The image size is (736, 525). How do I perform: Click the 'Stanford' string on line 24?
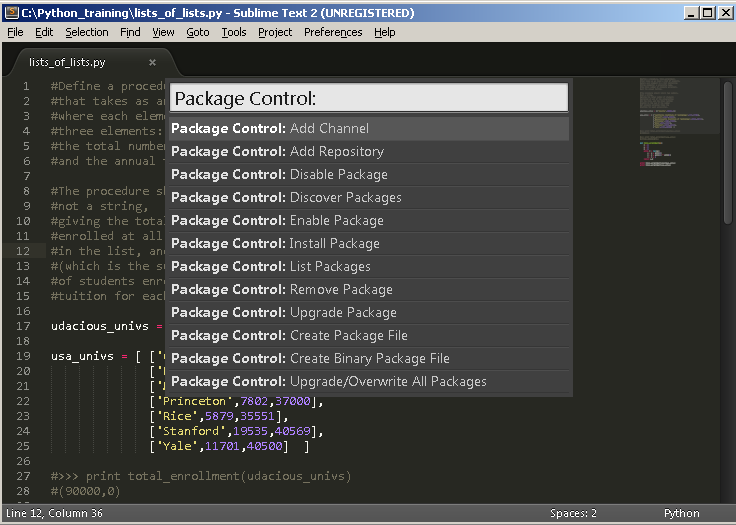pos(191,431)
